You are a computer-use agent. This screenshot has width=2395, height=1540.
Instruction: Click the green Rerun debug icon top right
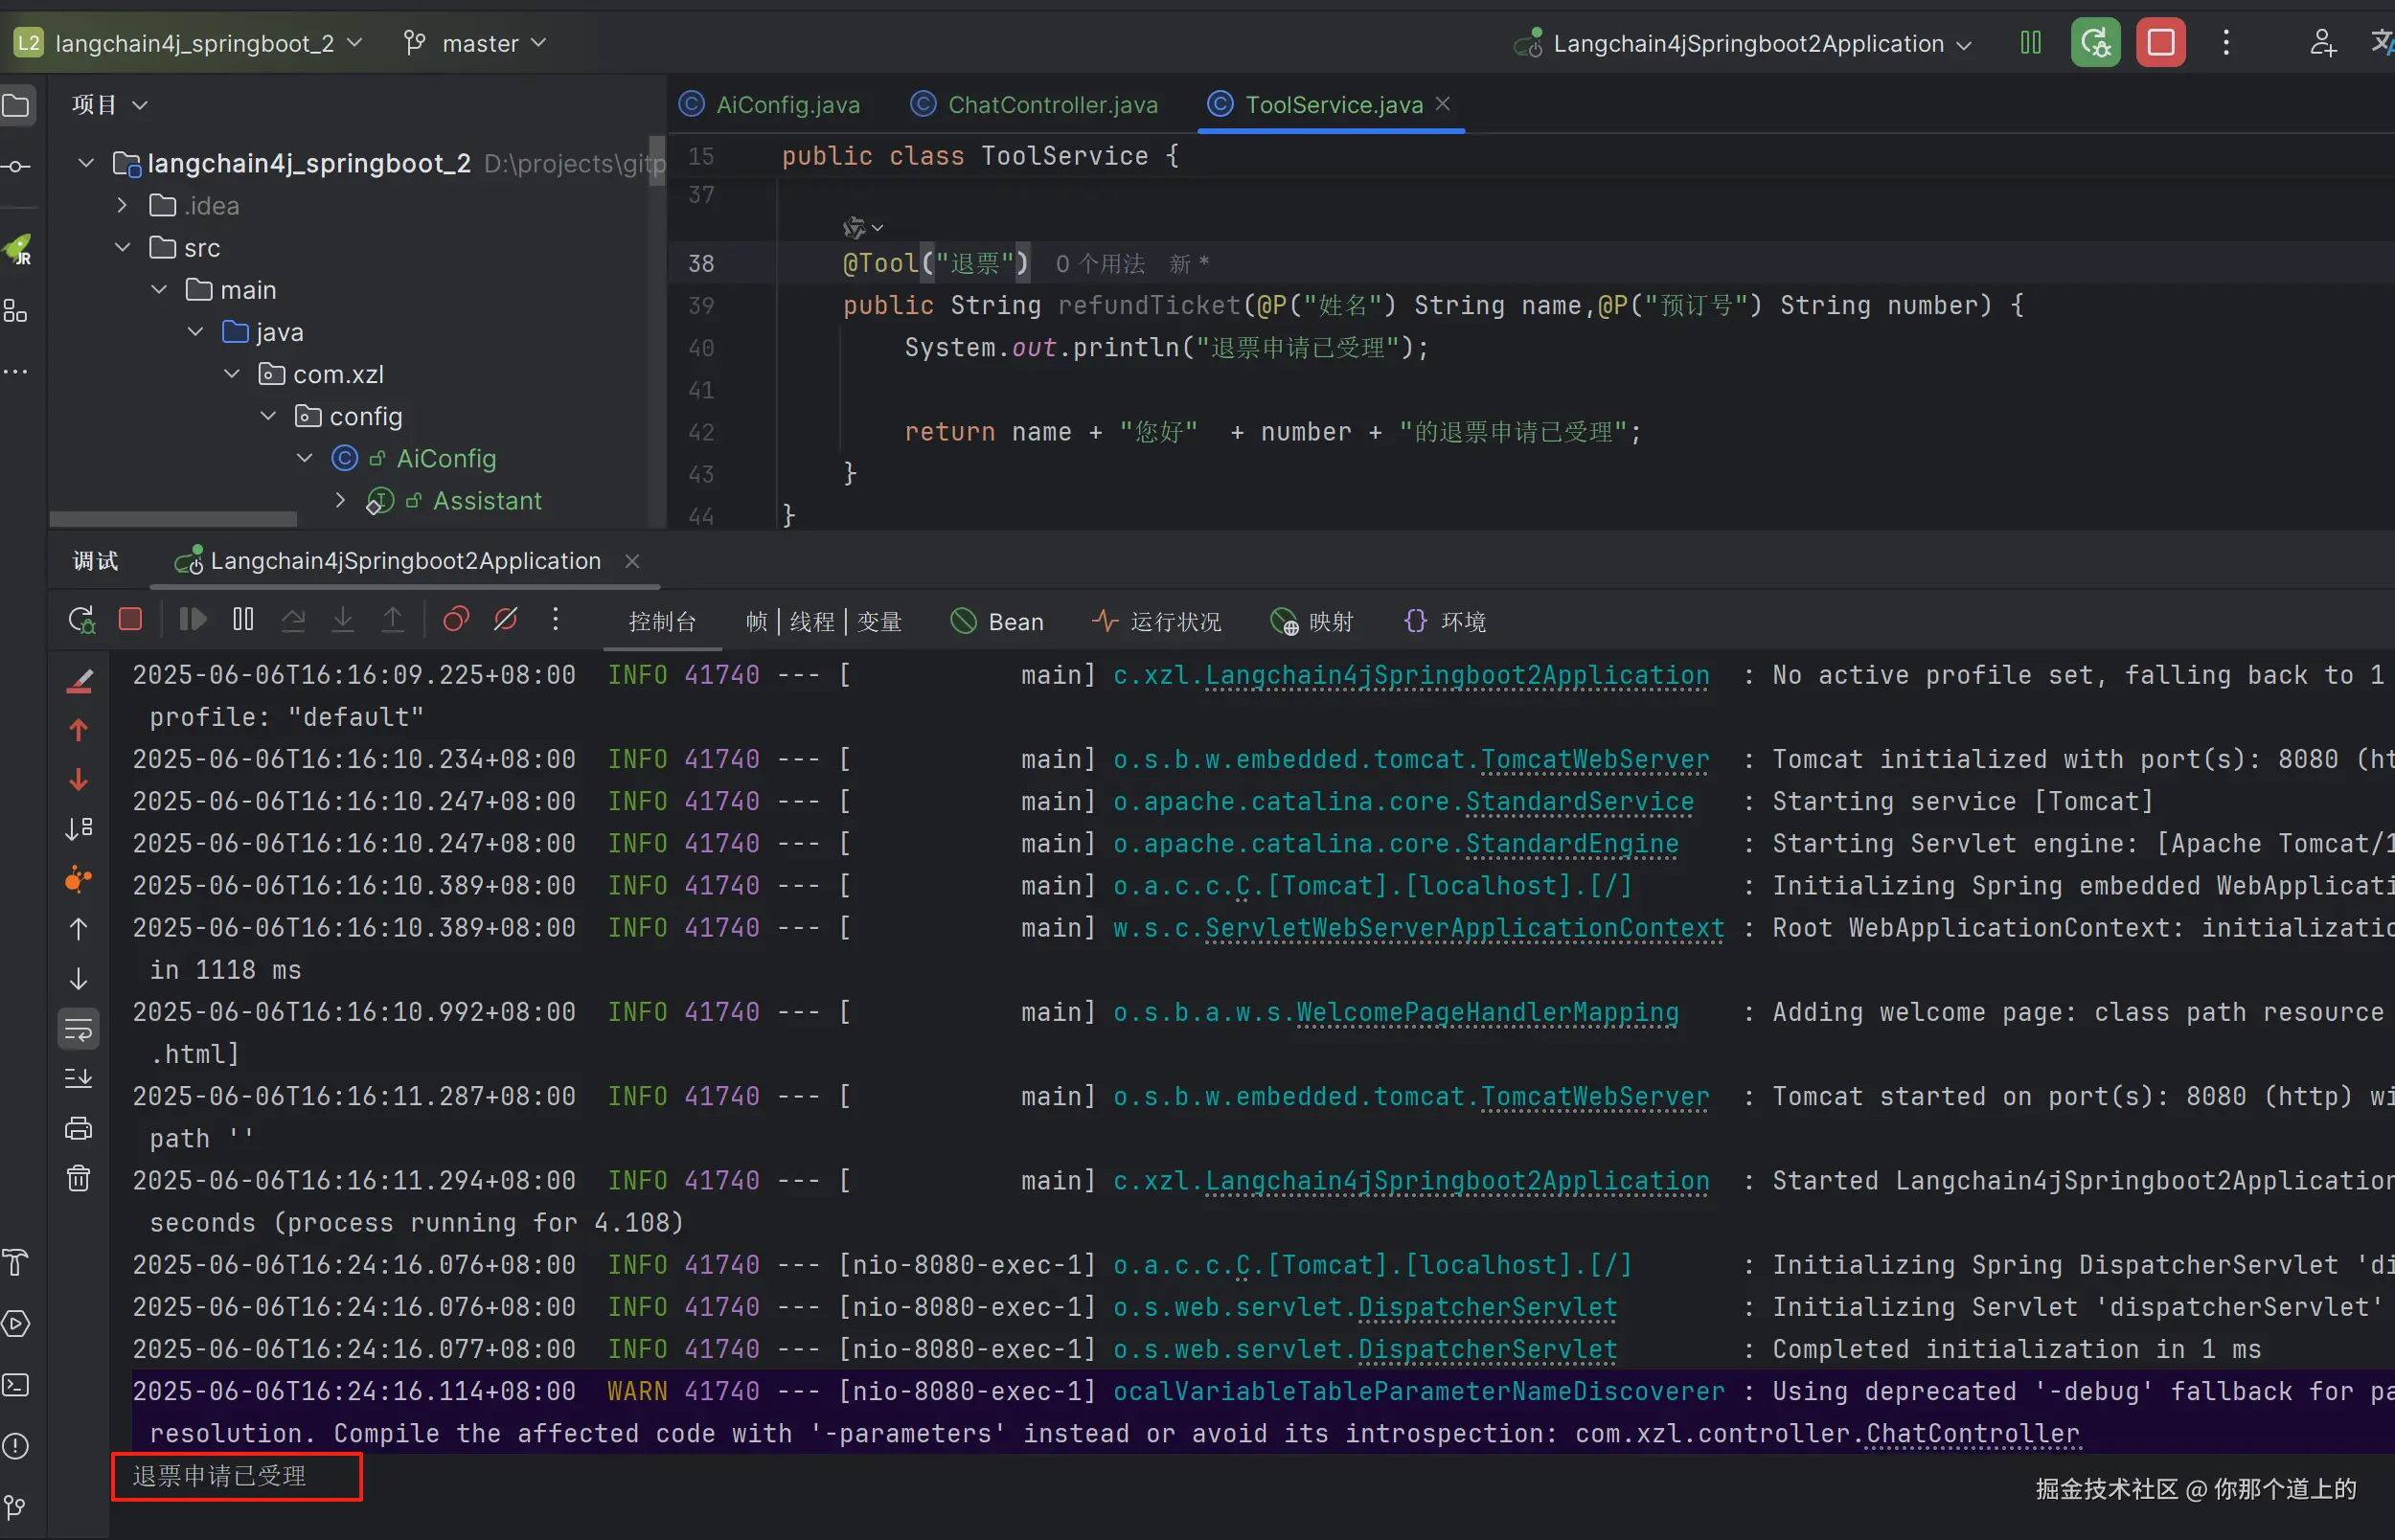pyautogui.click(x=2094, y=43)
